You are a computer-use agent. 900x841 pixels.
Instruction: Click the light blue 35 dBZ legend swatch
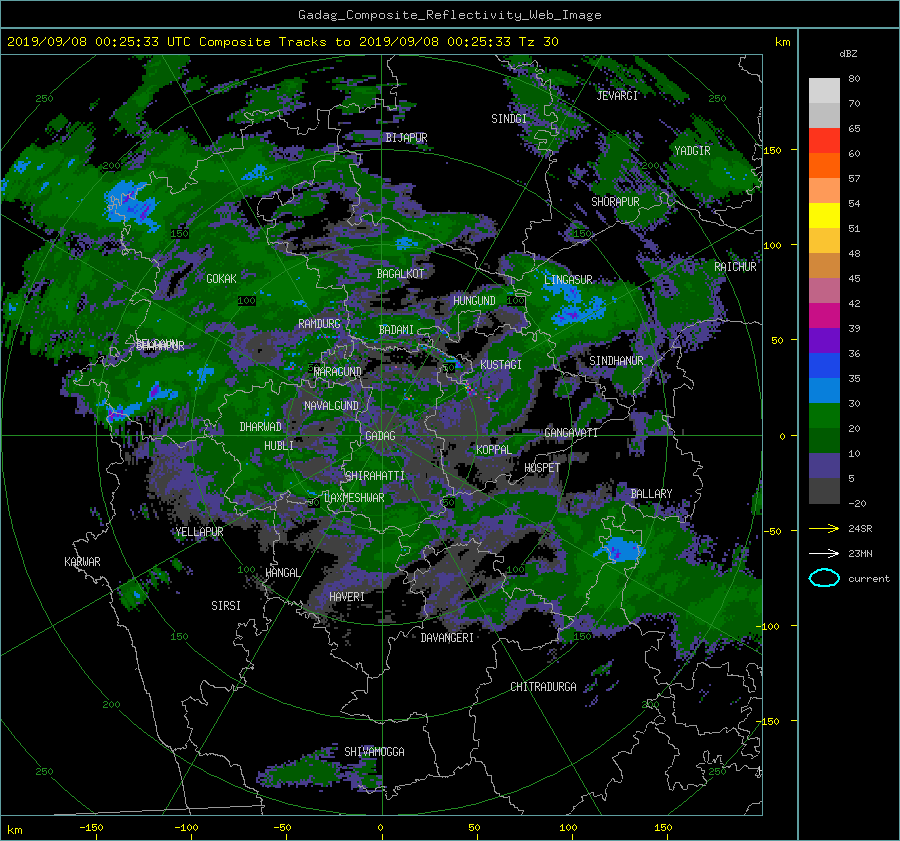824,390
